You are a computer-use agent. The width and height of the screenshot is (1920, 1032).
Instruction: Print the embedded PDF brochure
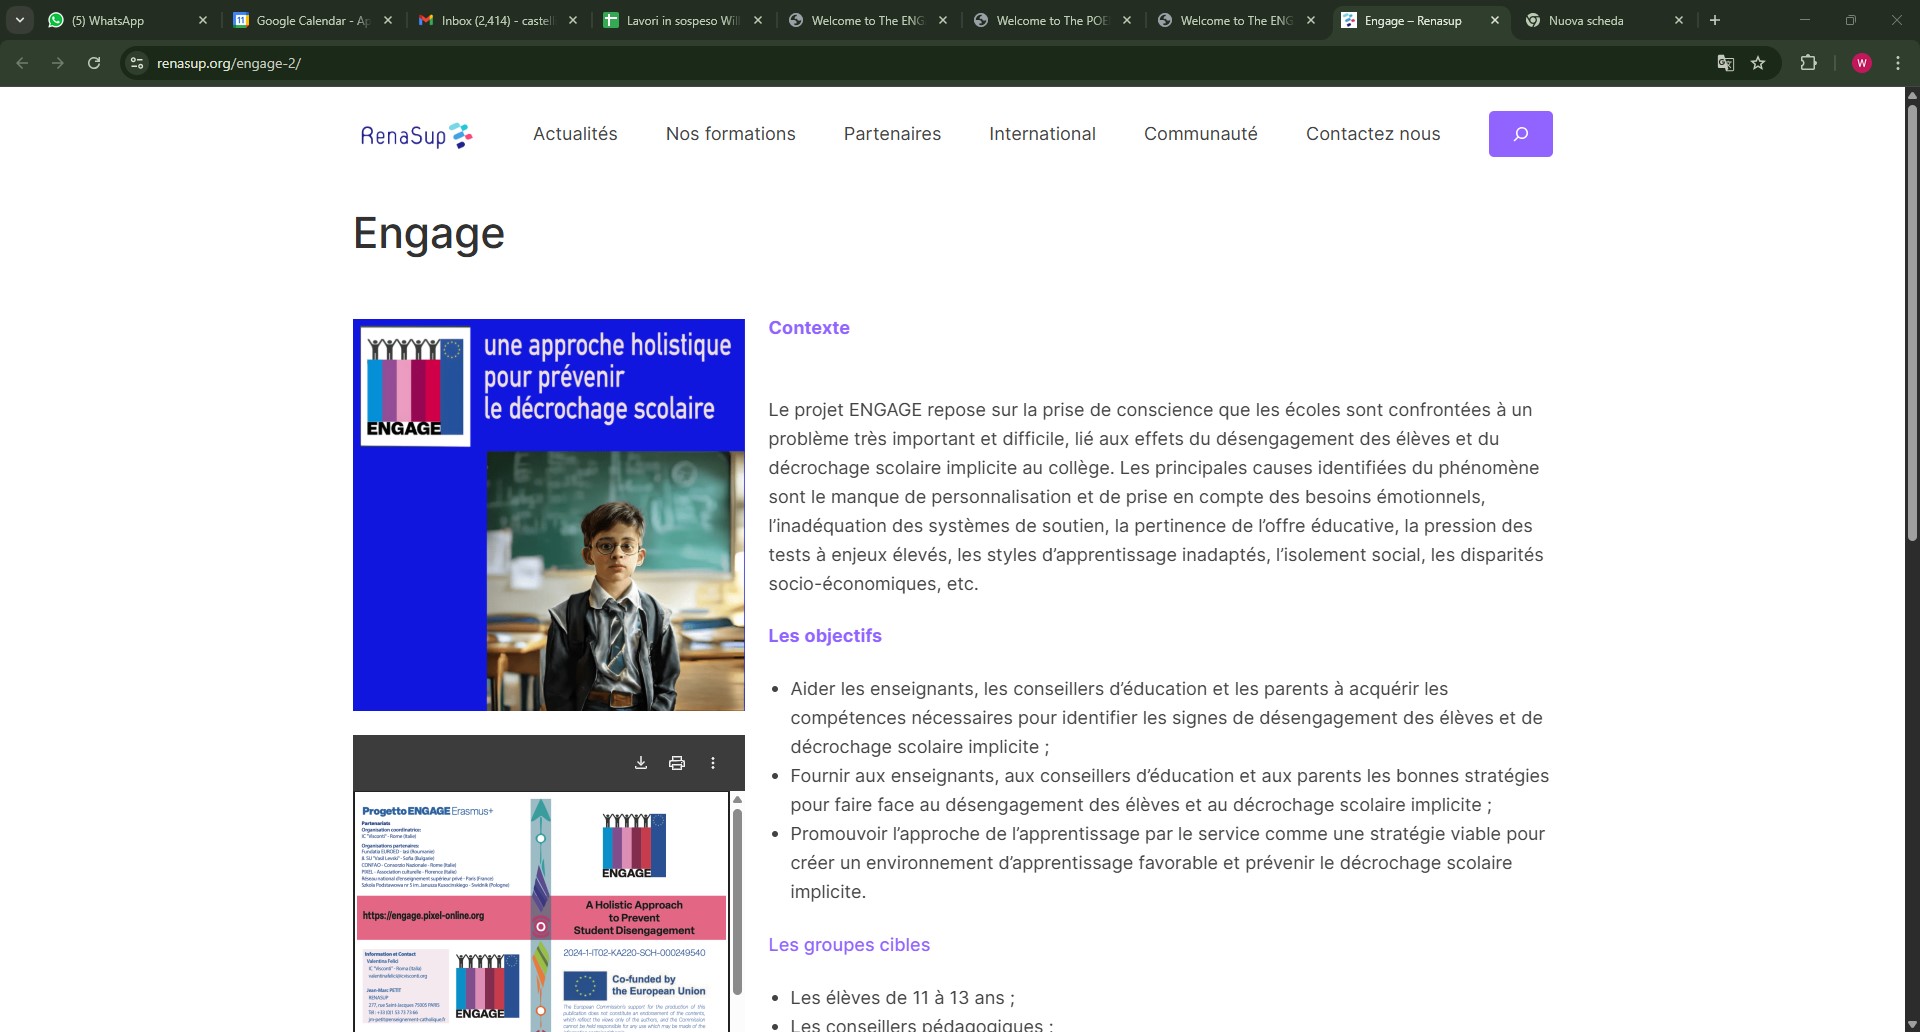677,763
